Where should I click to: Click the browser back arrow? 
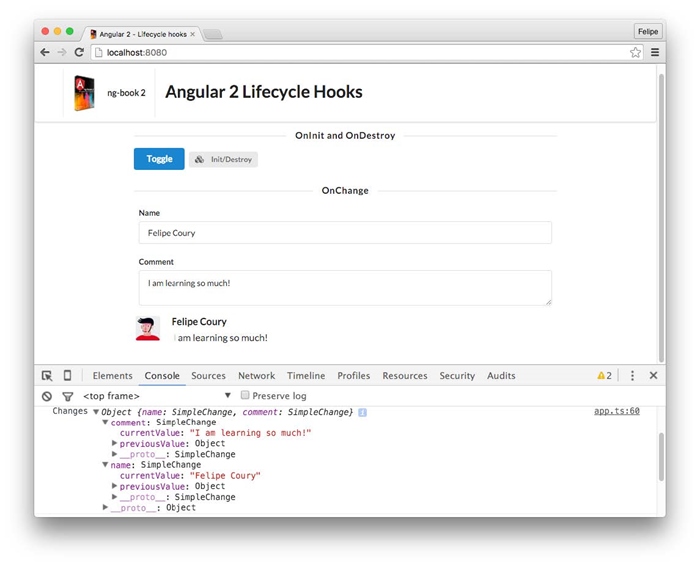click(45, 52)
